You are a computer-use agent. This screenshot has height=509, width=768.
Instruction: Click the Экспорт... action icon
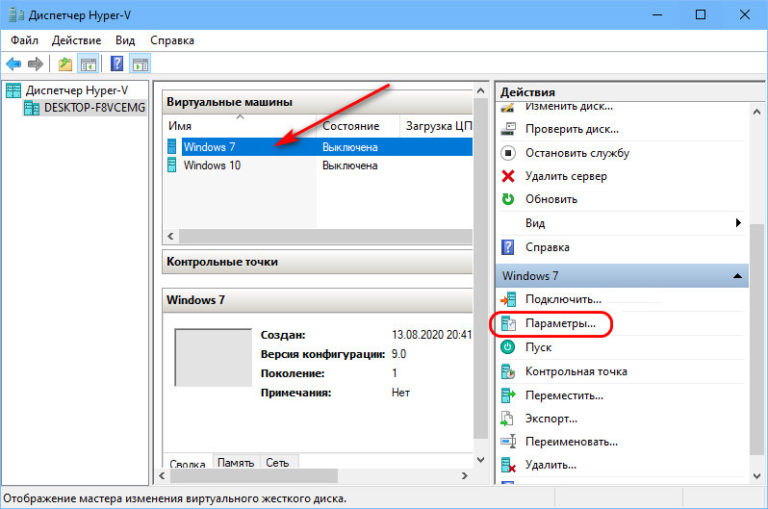click(x=507, y=419)
